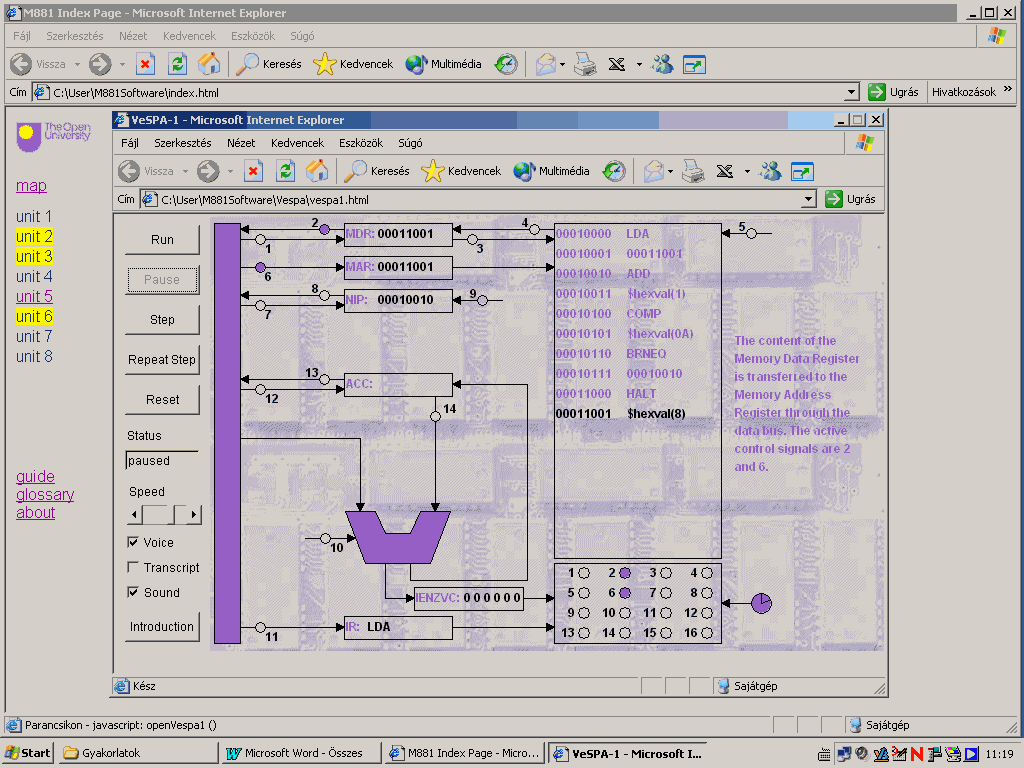Click Mail icon in M881 Index Page toolbar
Screen dimensions: 1024x768
click(545, 64)
